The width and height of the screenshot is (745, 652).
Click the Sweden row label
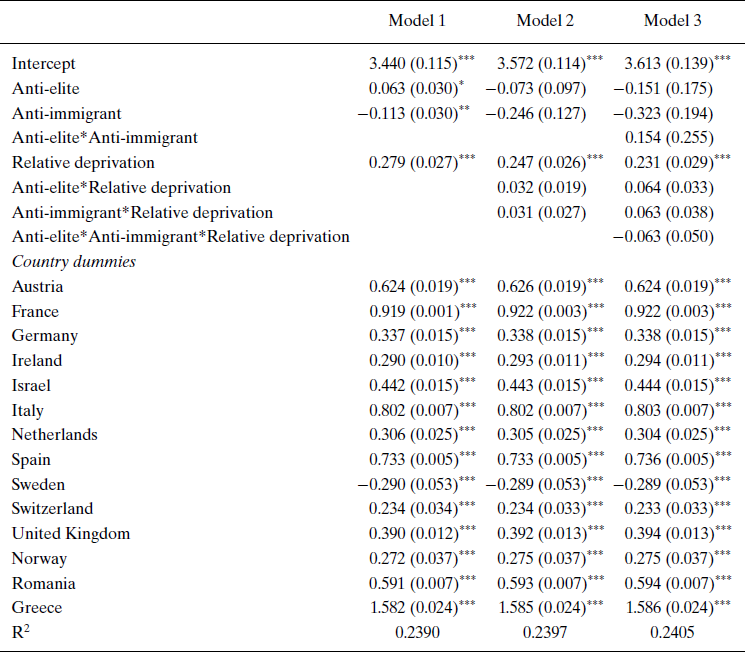(39, 484)
